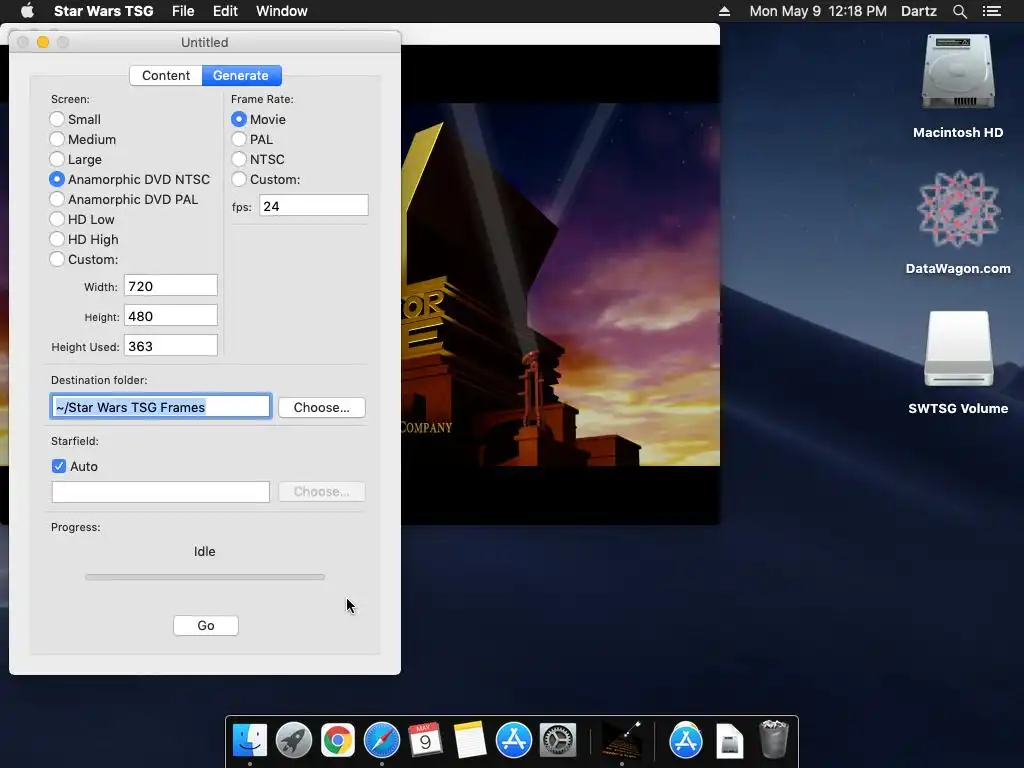Open Safari compass in Dock

coord(381,741)
